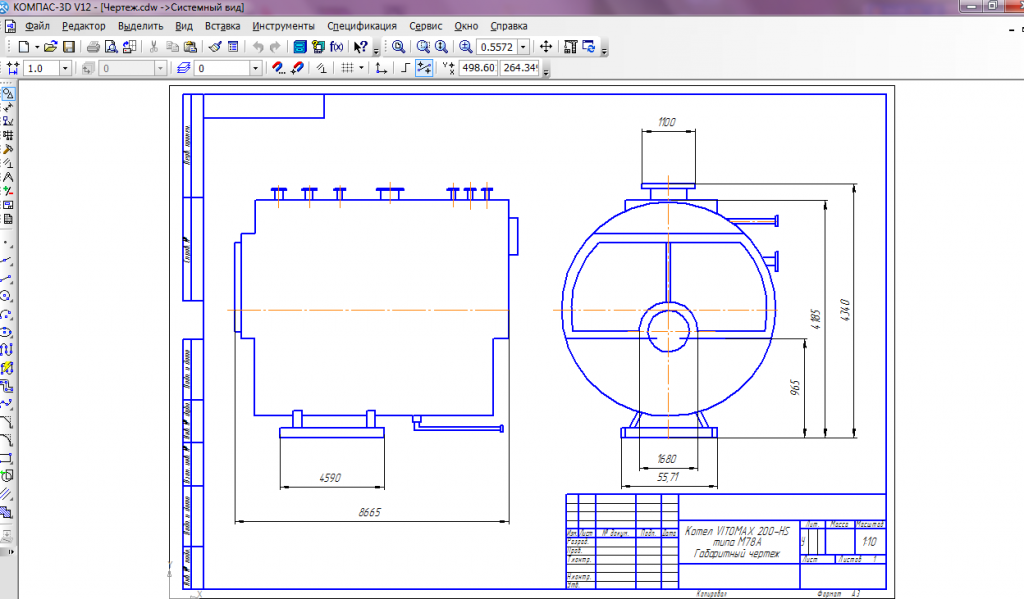Open the Спецификация menu
Screen dimensions: 1024x599
[362, 26]
